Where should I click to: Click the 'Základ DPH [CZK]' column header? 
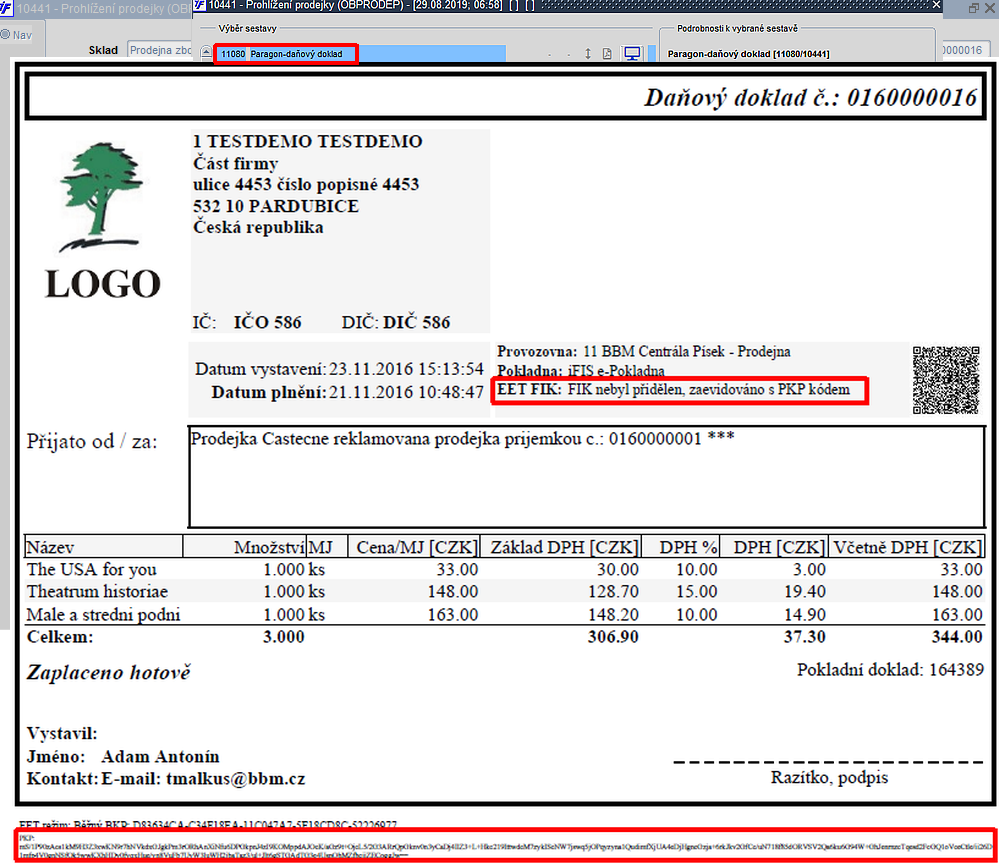[x=564, y=547]
